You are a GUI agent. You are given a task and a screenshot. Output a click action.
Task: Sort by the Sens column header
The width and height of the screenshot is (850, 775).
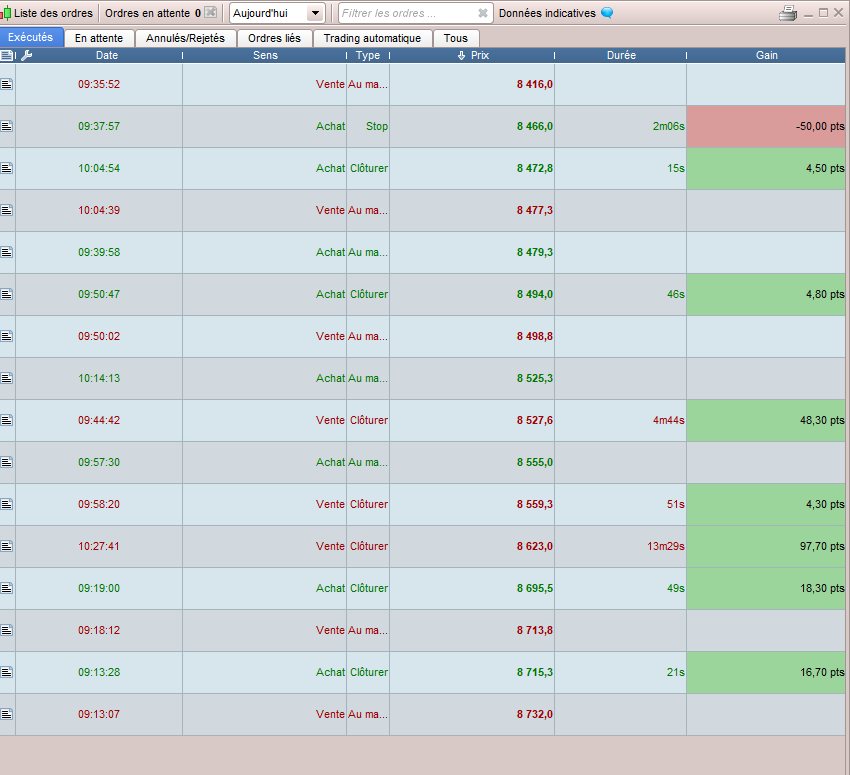[x=265, y=55]
